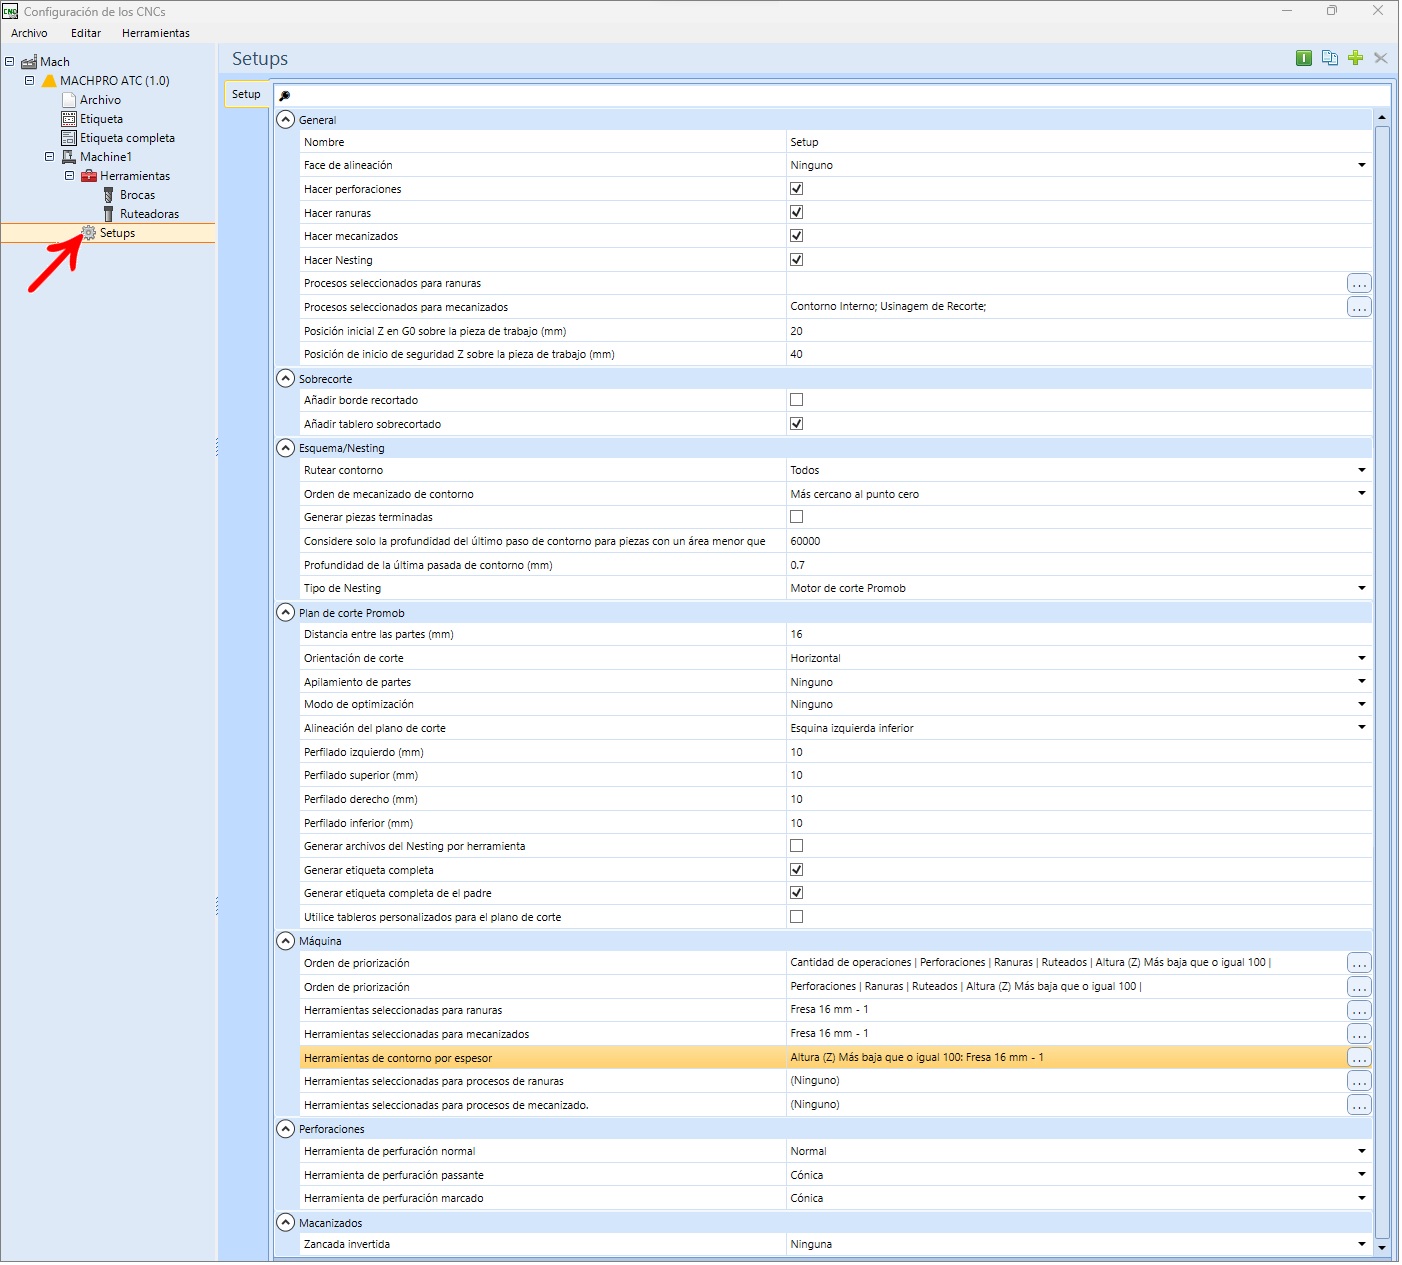Open Herramienta de perfuración normal dropdown
The height and width of the screenshot is (1265, 1402).
[1362, 1151]
